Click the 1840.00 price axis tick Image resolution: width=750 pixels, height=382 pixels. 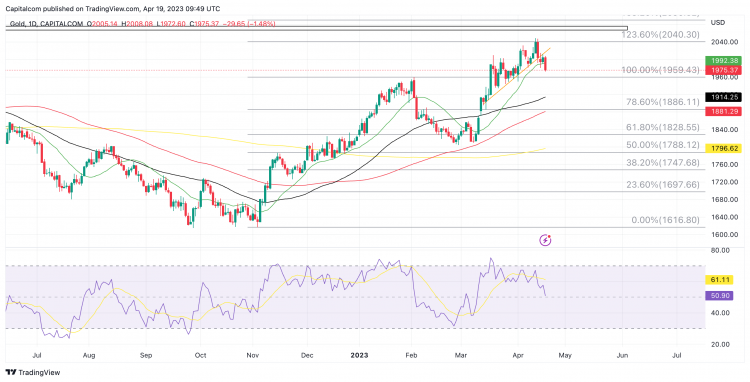pyautogui.click(x=725, y=130)
